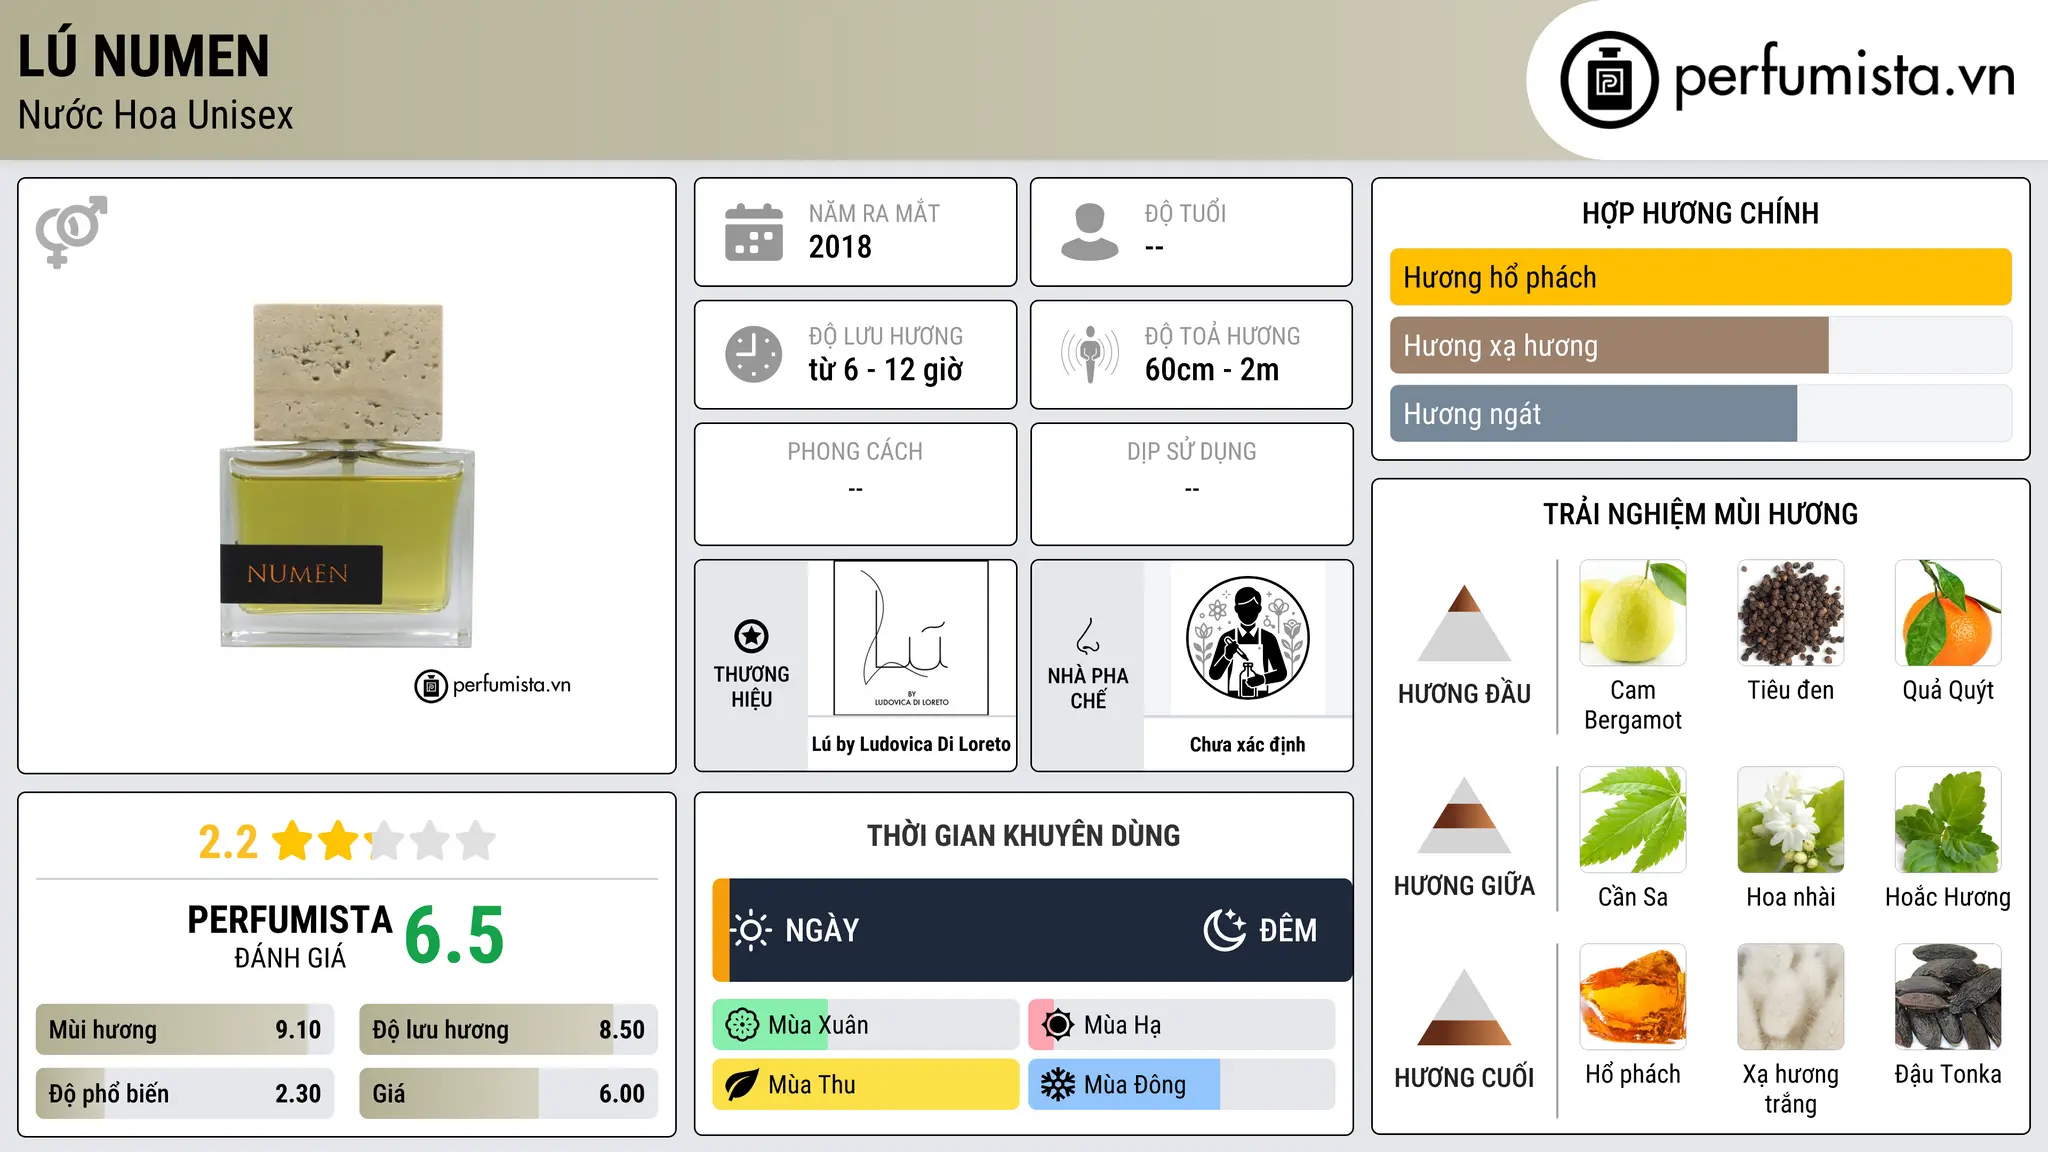Click the Mùi hương 9.10 score bar
The height and width of the screenshot is (1152, 2048).
coord(185,1030)
